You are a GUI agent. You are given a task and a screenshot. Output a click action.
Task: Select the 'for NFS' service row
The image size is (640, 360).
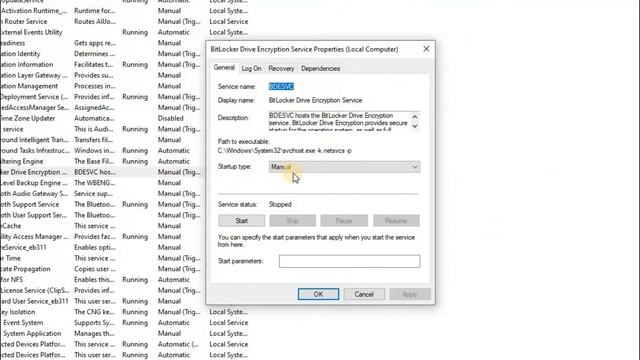[103, 280]
